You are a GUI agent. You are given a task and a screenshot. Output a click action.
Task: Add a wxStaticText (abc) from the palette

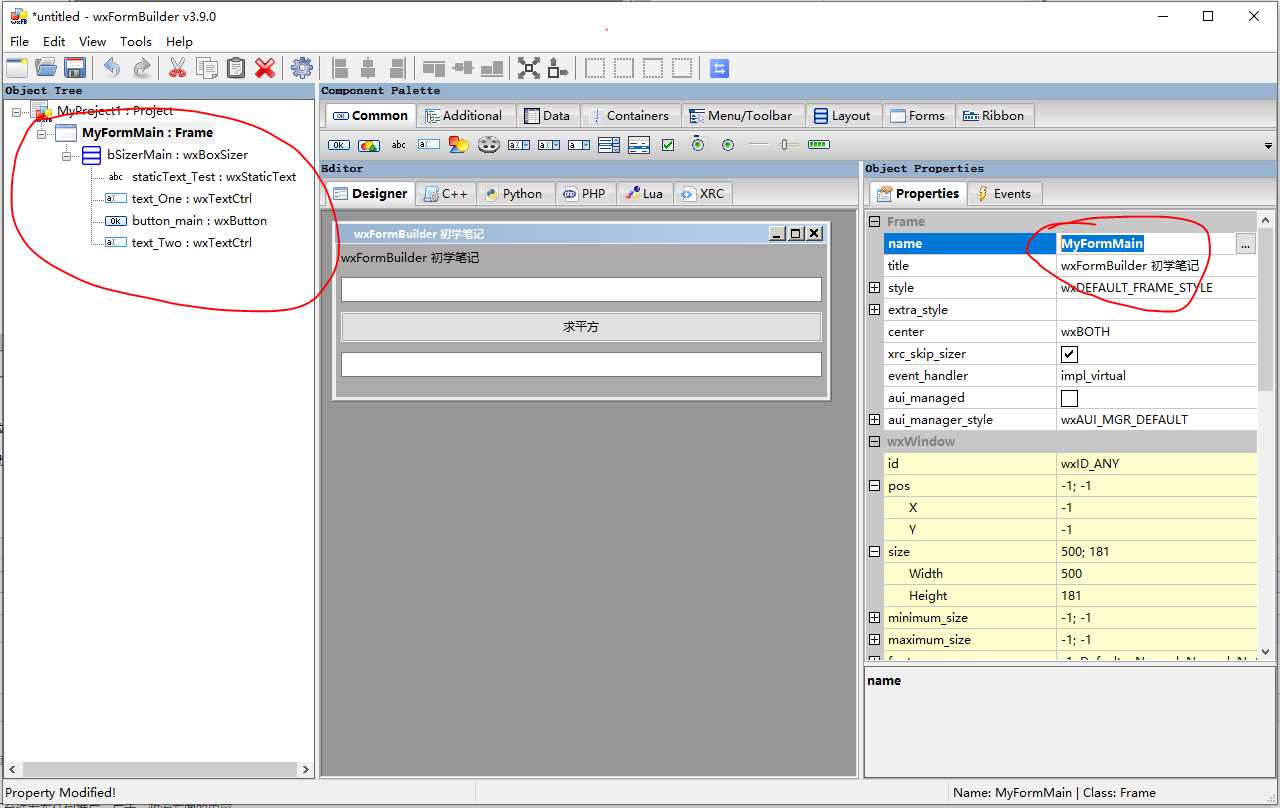coord(399,145)
